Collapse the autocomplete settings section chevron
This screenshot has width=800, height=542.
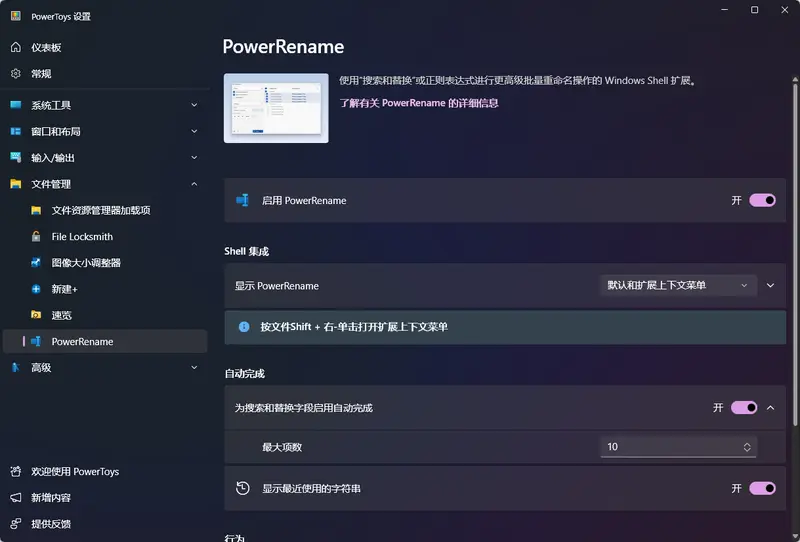(770, 407)
